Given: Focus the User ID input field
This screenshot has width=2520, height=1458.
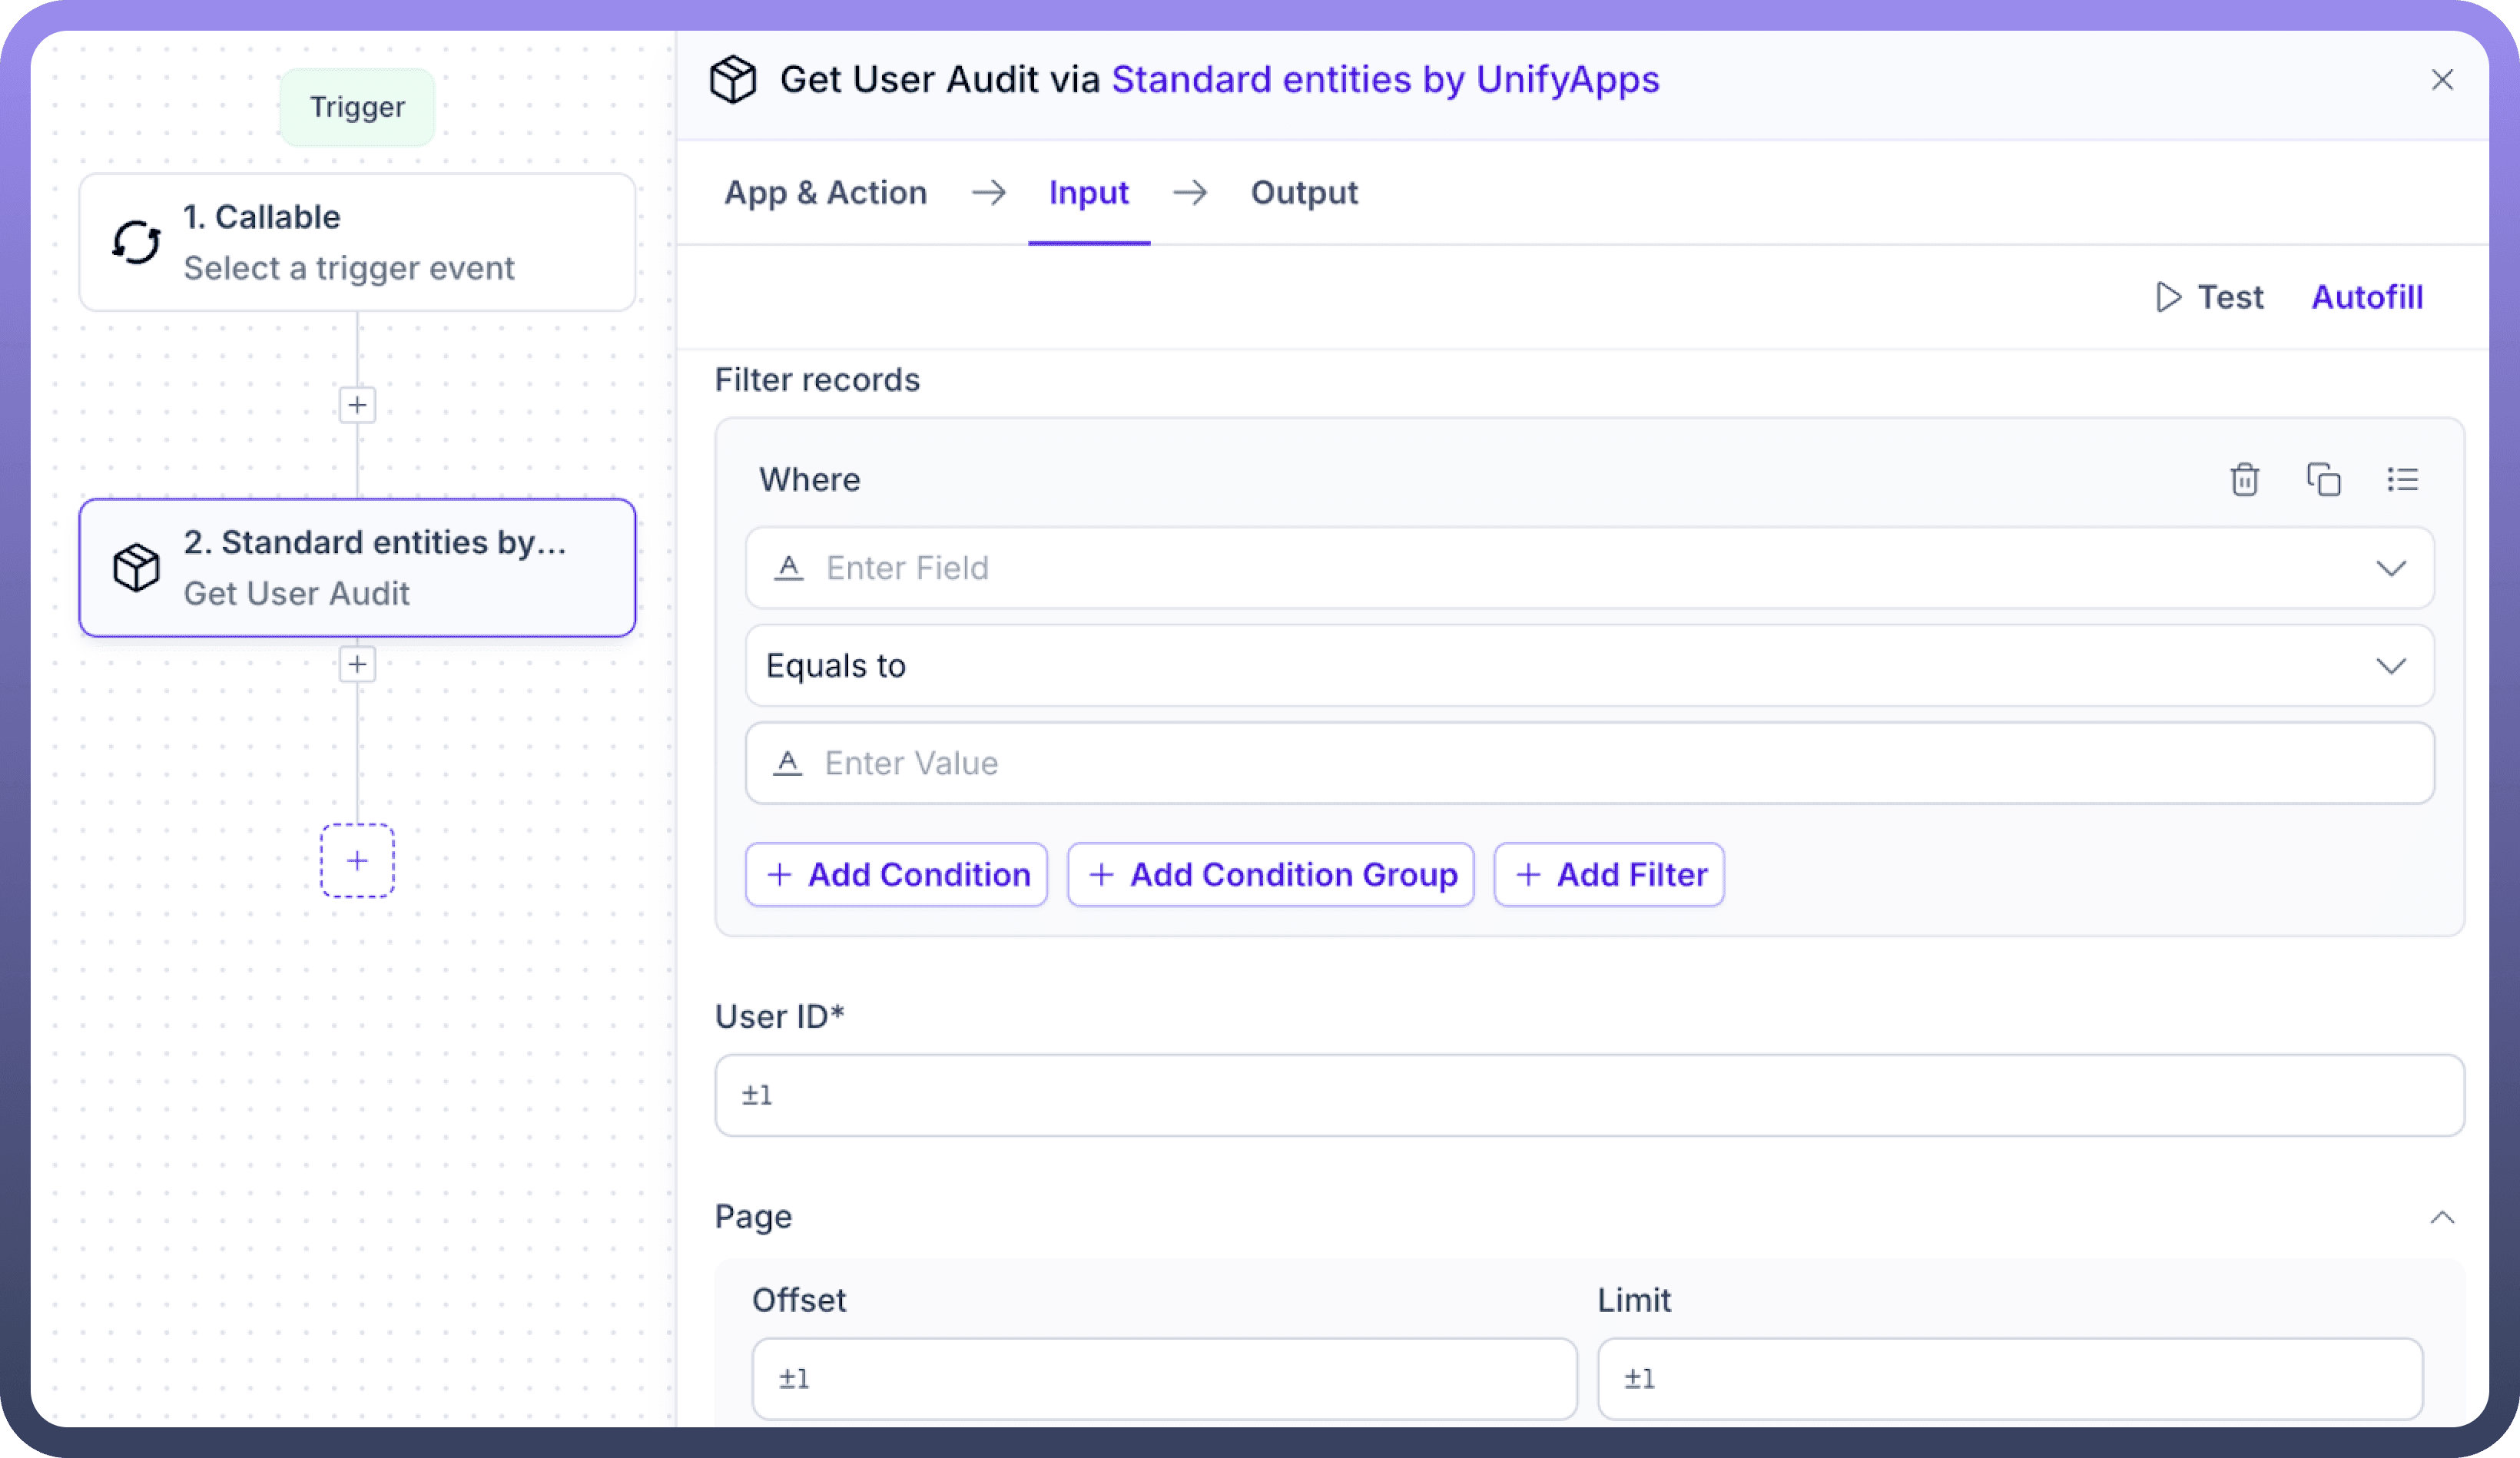Looking at the screenshot, I should [1589, 1095].
